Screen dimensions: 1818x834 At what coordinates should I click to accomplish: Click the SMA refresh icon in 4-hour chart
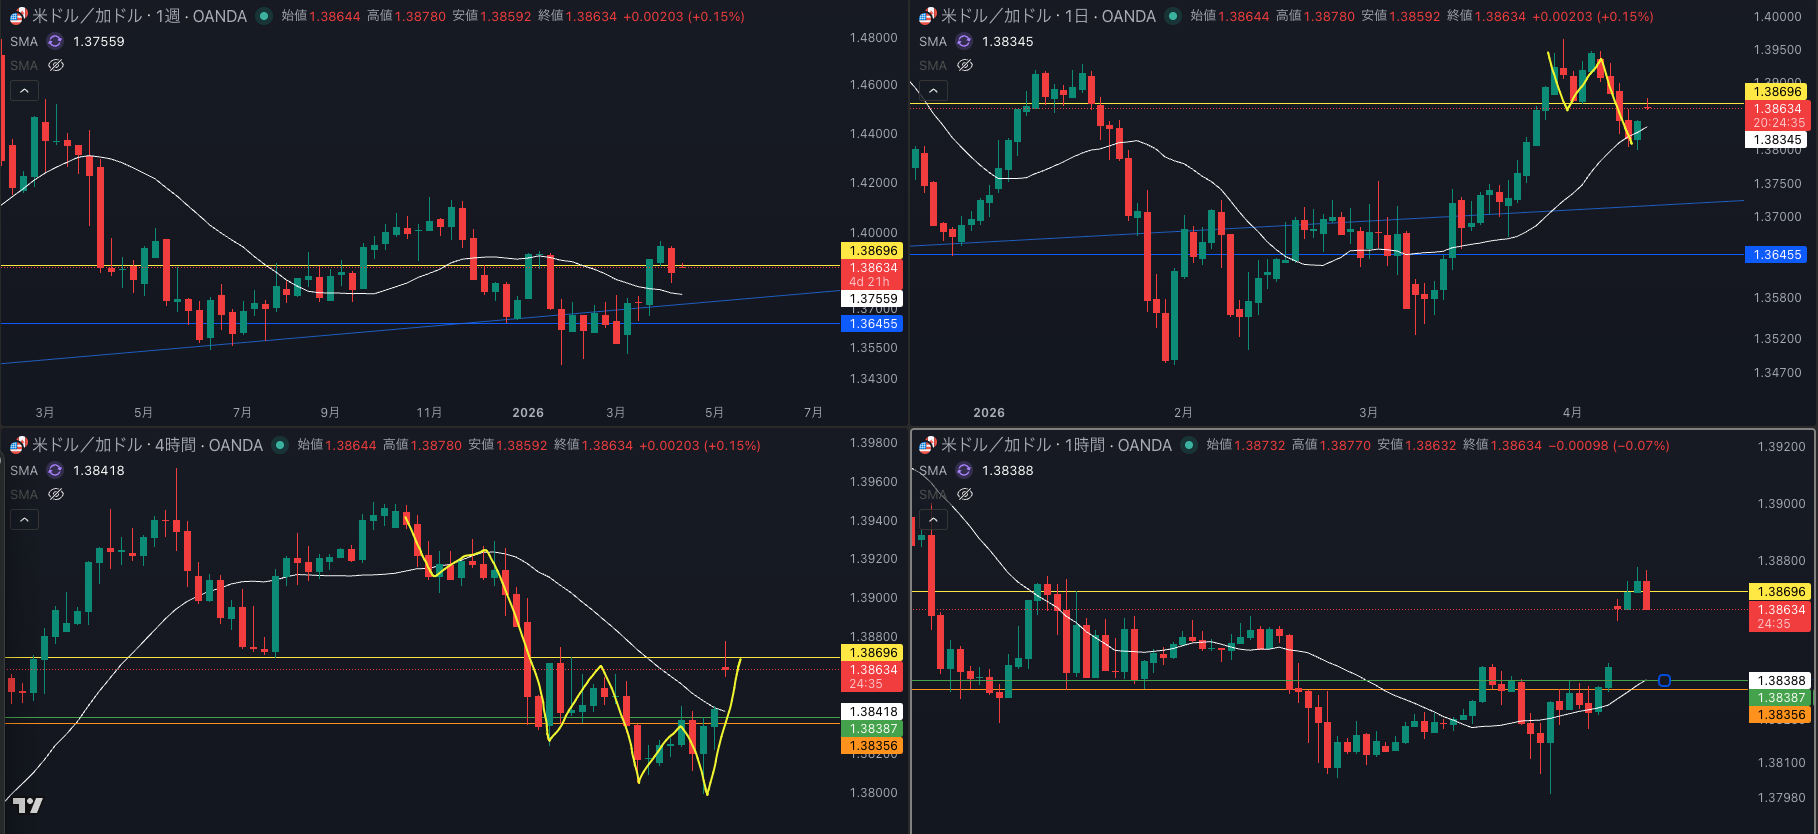55,470
